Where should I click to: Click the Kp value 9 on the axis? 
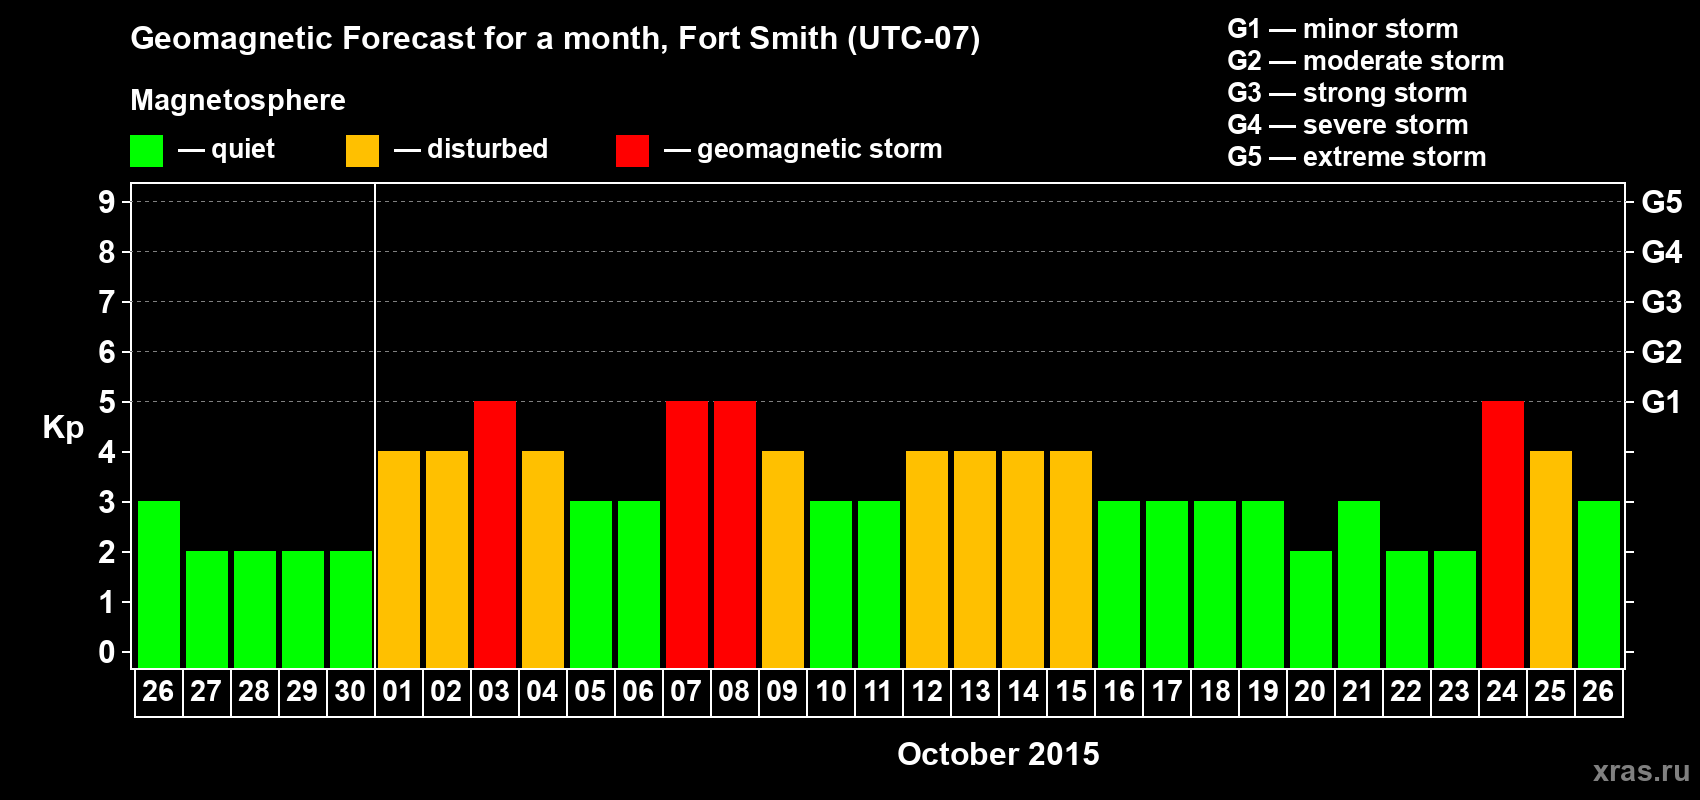click(x=107, y=202)
